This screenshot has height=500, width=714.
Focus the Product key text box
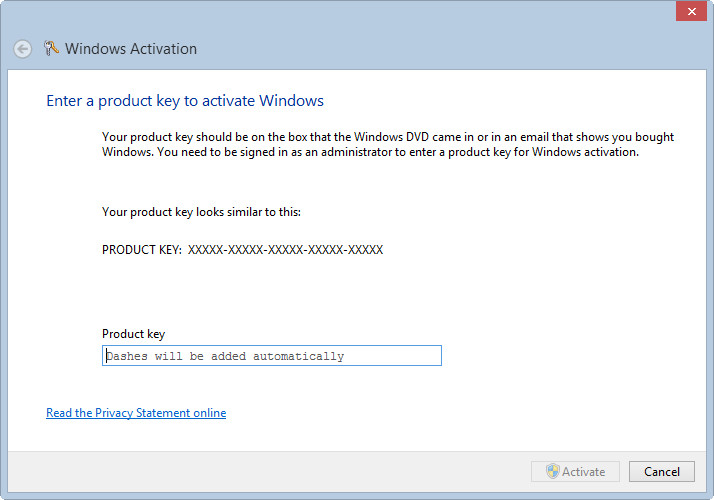(271, 356)
